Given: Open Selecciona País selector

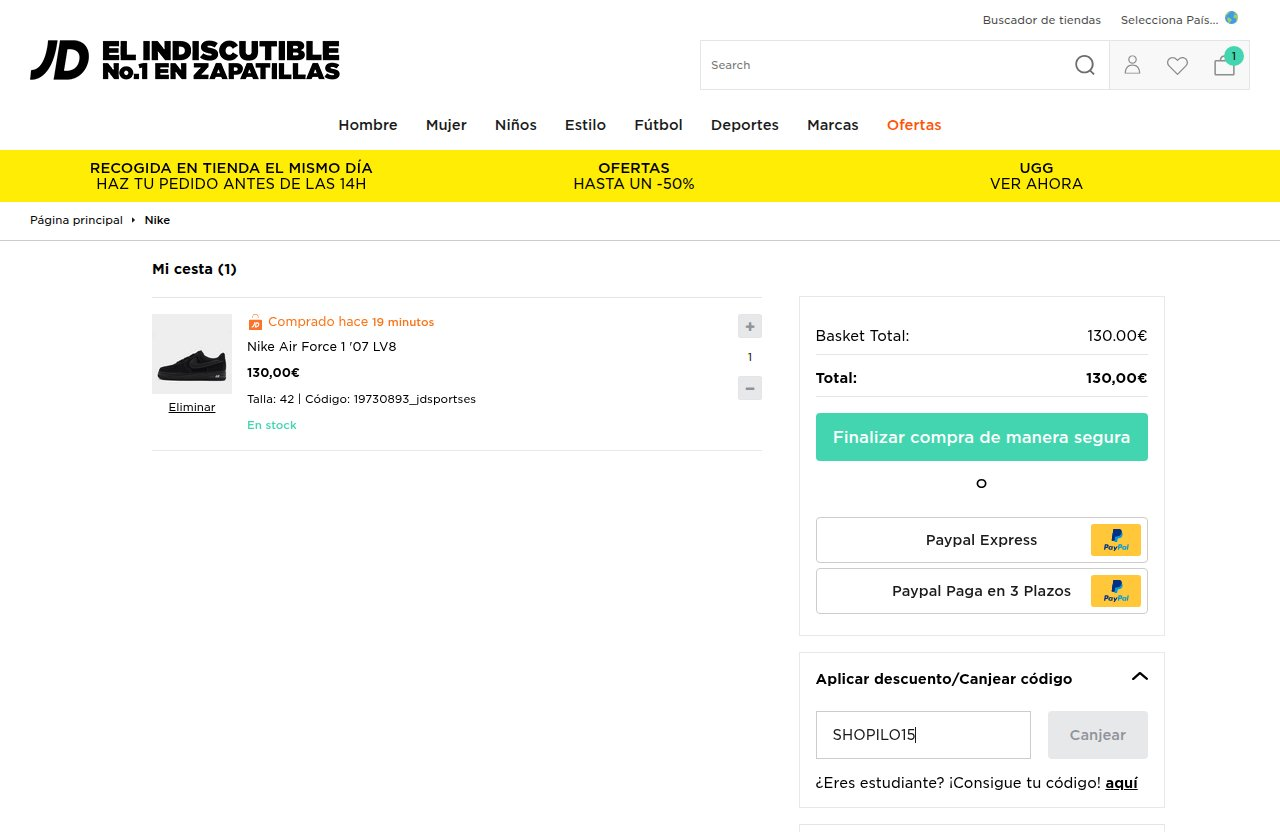Looking at the screenshot, I should tap(1169, 20).
